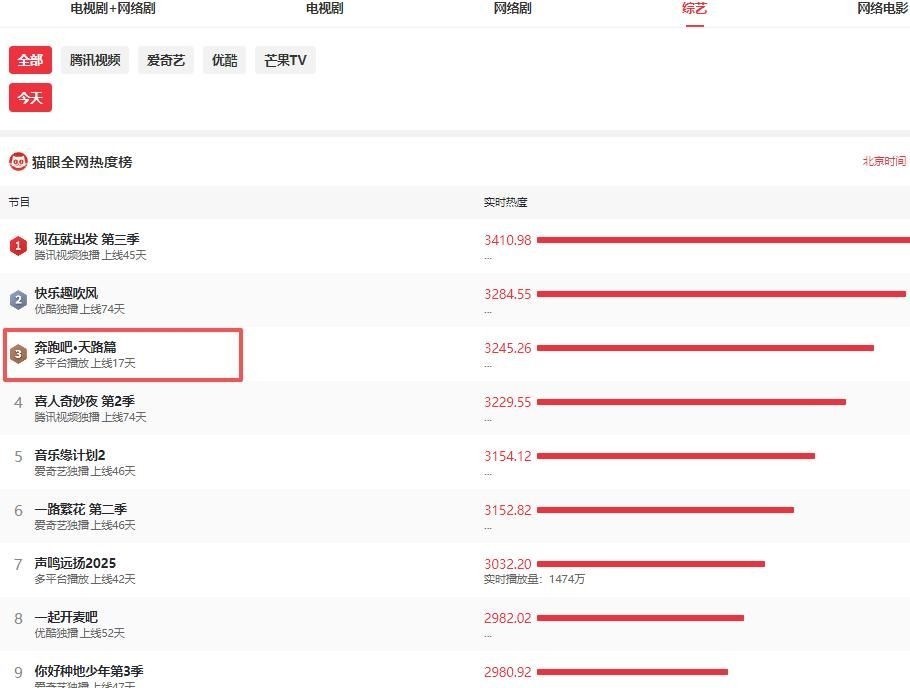Click the 实时热度 column header
The height and width of the screenshot is (688, 910).
[505, 202]
